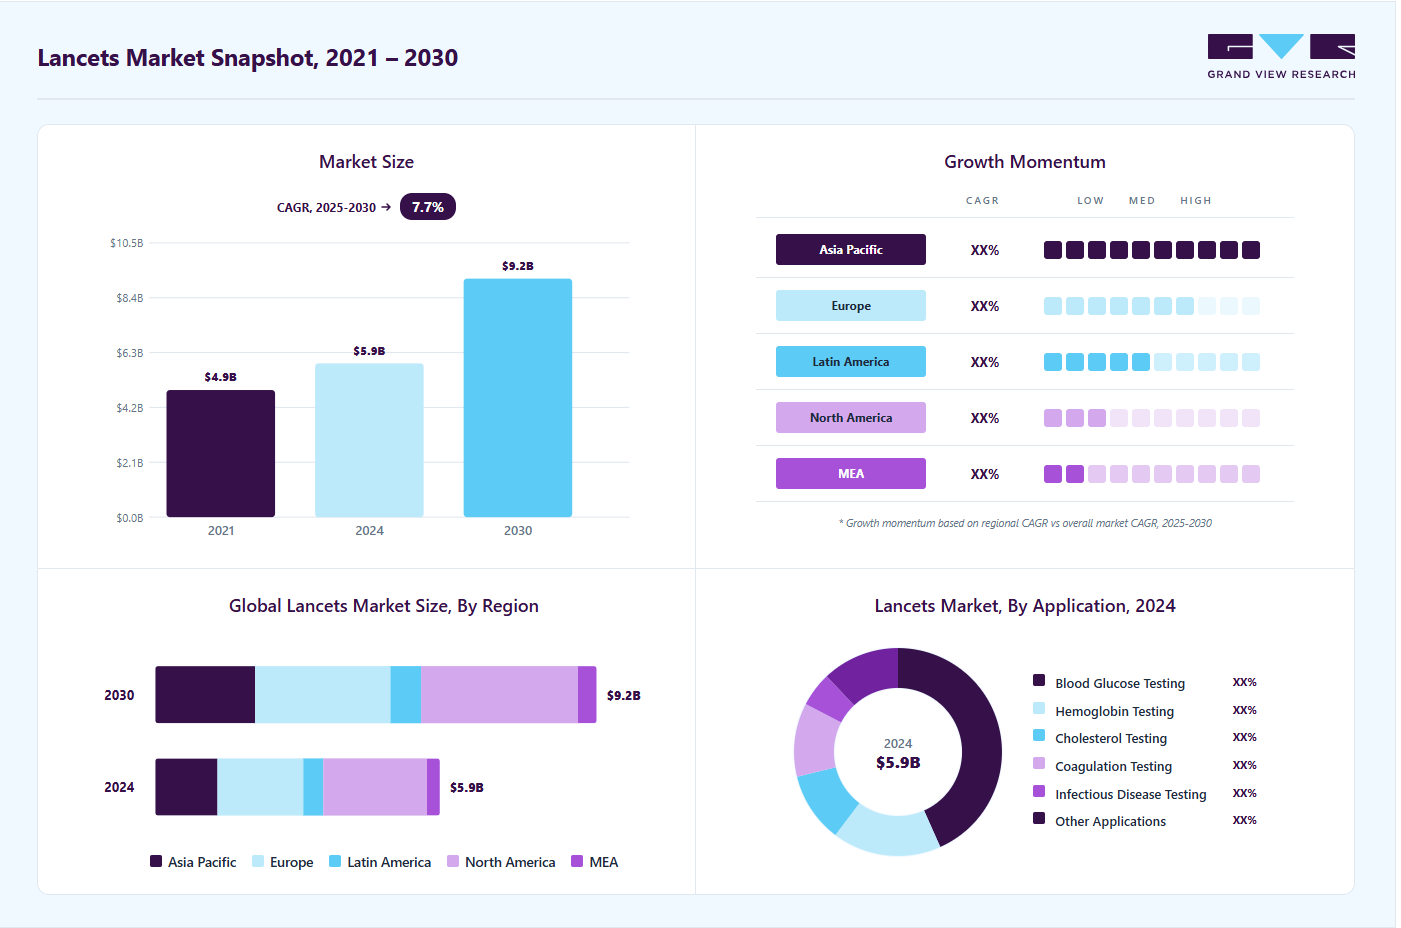Click the 7.7% CAGR badge

428,207
